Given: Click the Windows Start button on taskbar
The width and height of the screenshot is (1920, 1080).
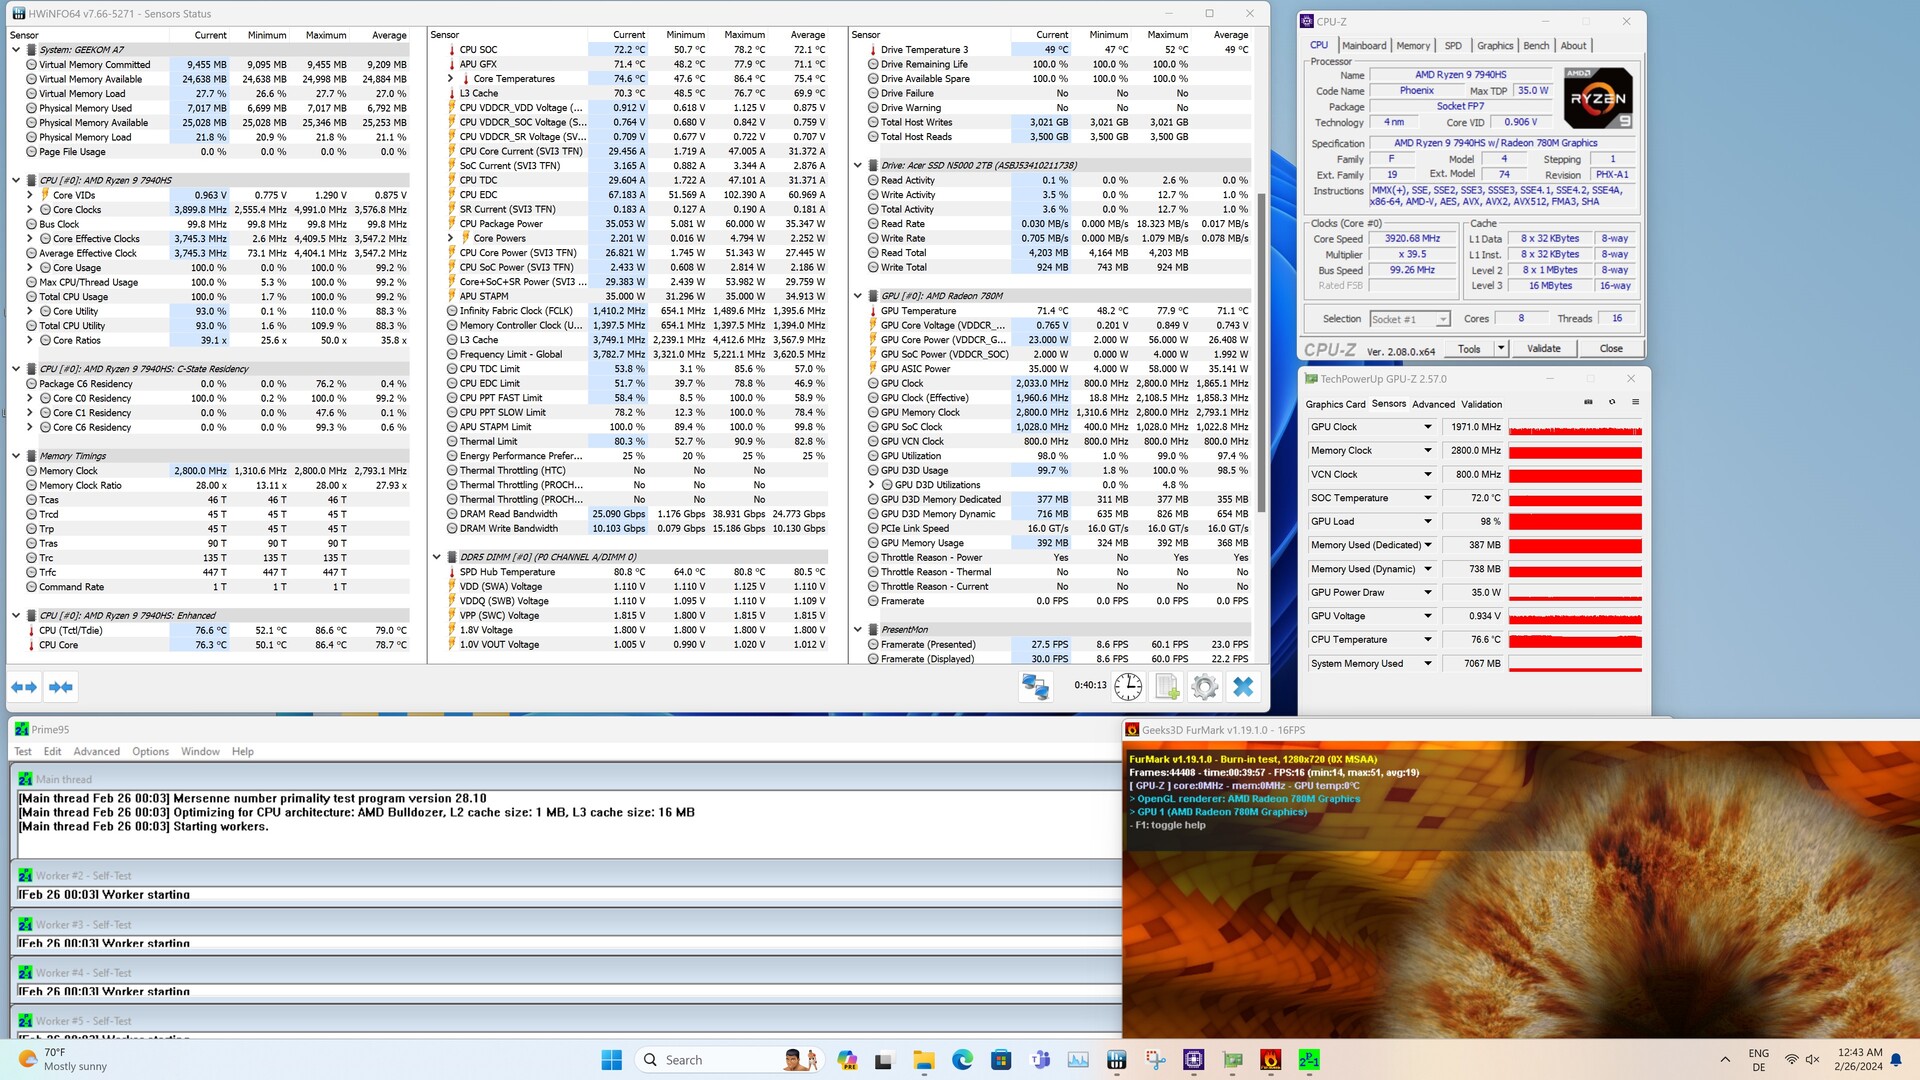Looking at the screenshot, I should tap(611, 1059).
